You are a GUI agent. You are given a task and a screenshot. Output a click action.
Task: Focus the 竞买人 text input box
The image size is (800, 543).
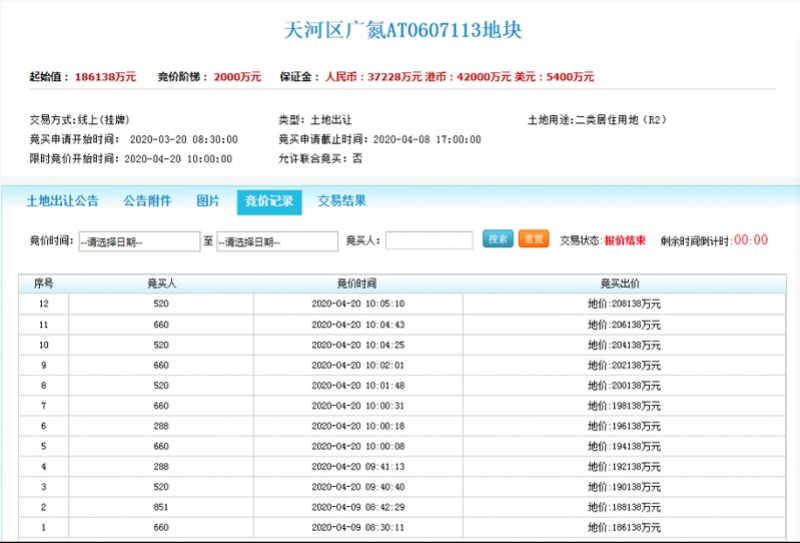pos(429,240)
